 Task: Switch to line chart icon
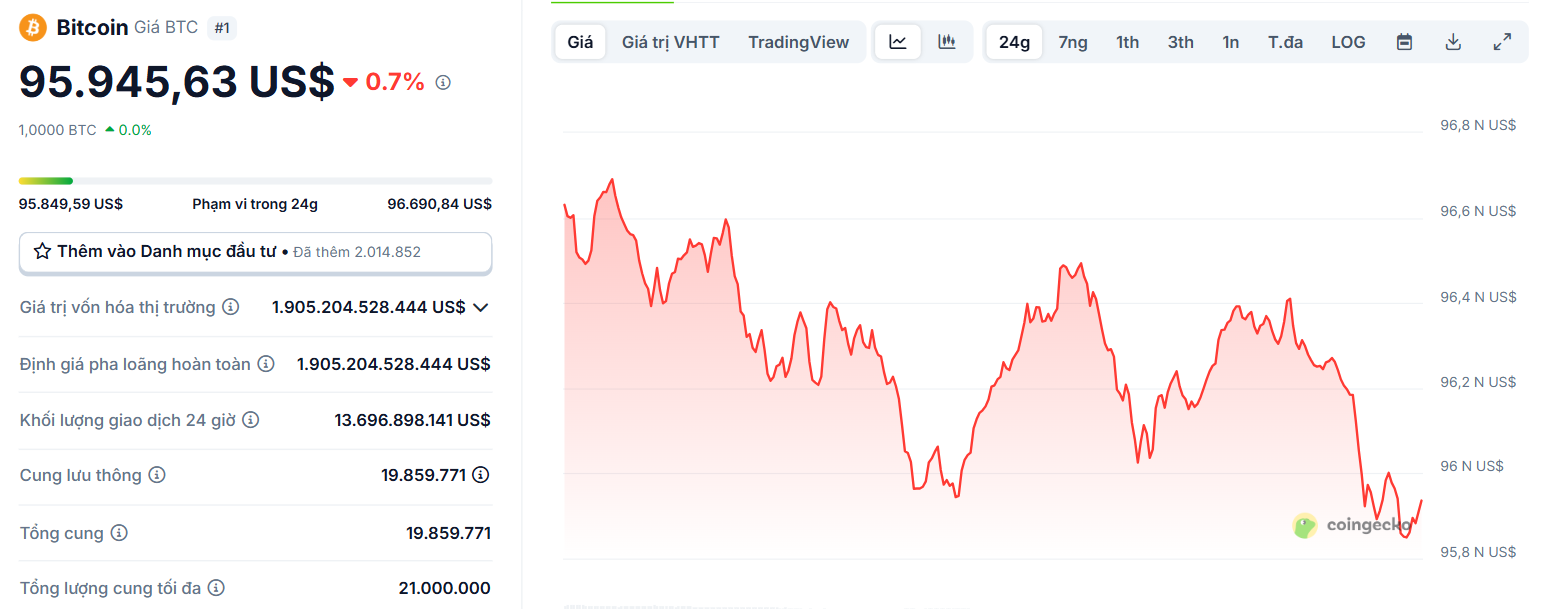point(898,42)
